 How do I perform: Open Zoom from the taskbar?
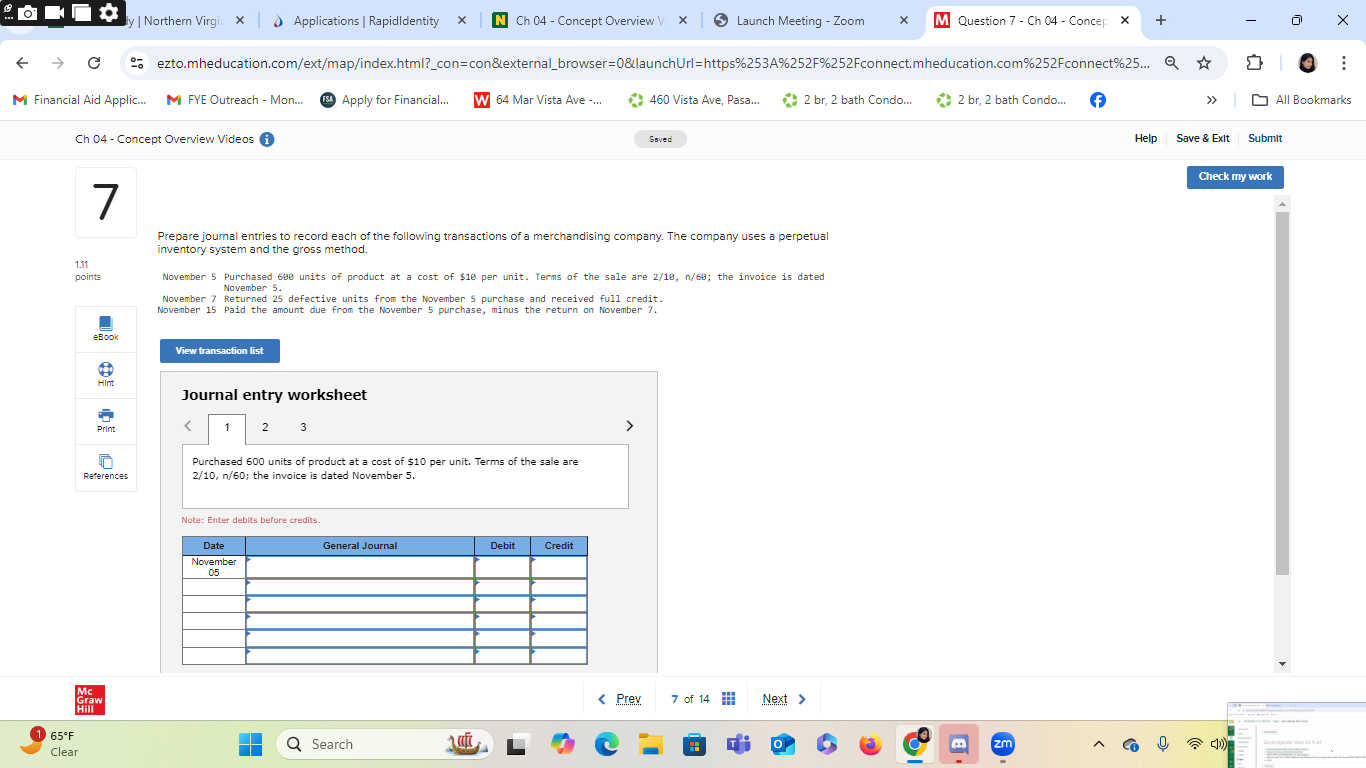[1002, 744]
